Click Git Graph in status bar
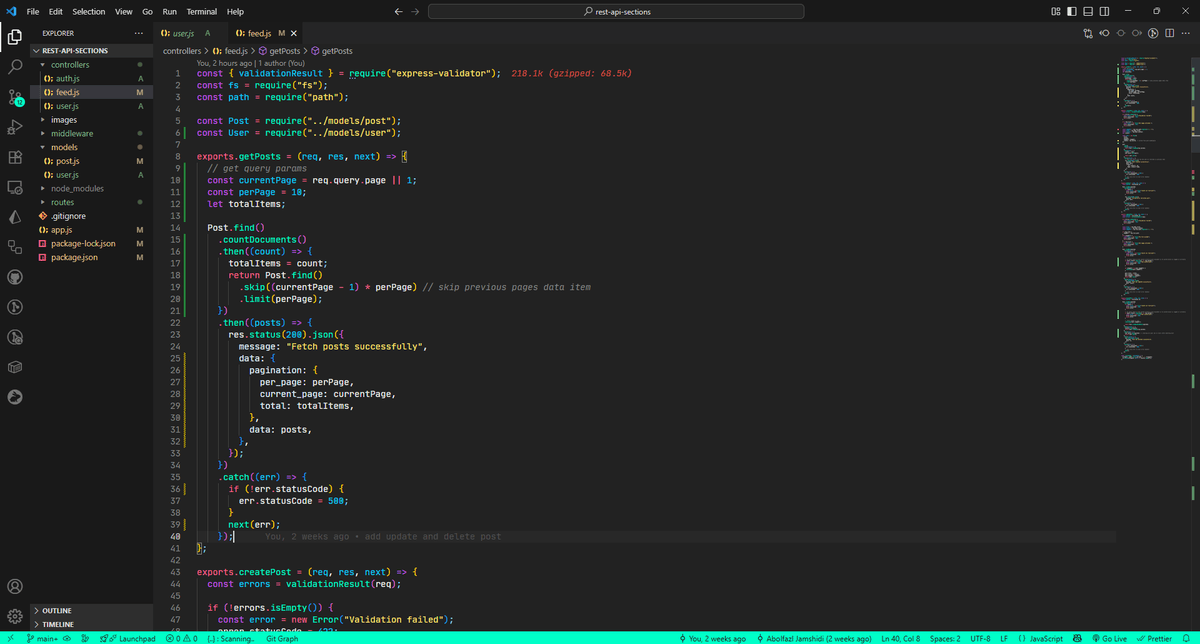 tap(282, 638)
